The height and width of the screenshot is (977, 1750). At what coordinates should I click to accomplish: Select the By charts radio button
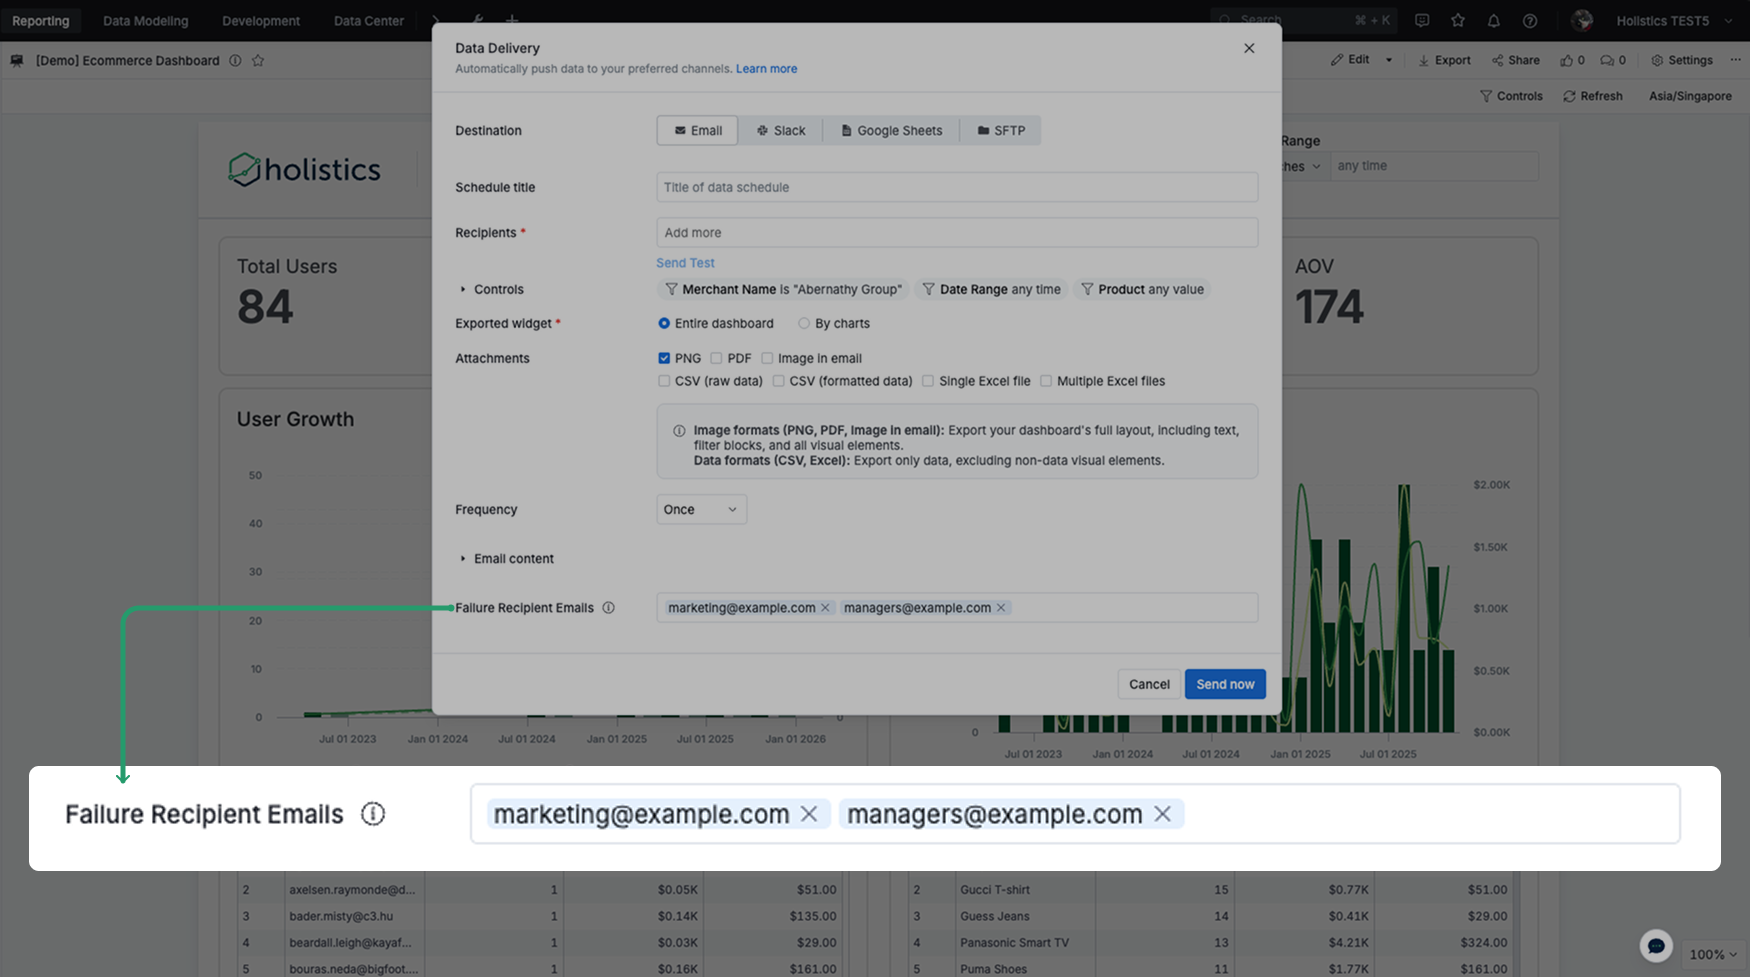click(x=804, y=323)
